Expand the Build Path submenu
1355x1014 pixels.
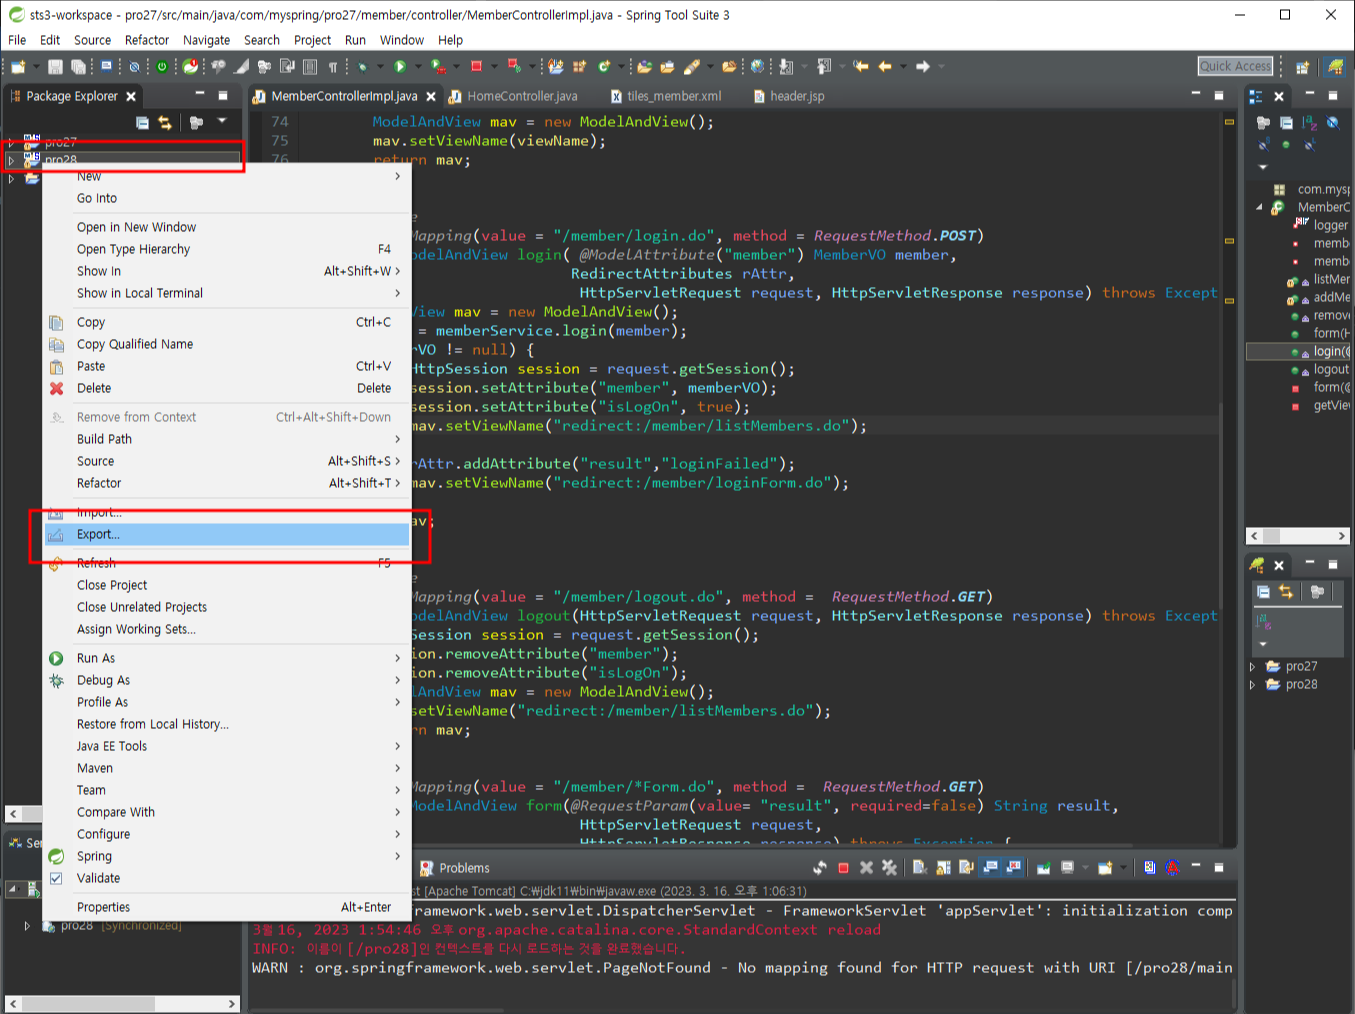coord(397,439)
